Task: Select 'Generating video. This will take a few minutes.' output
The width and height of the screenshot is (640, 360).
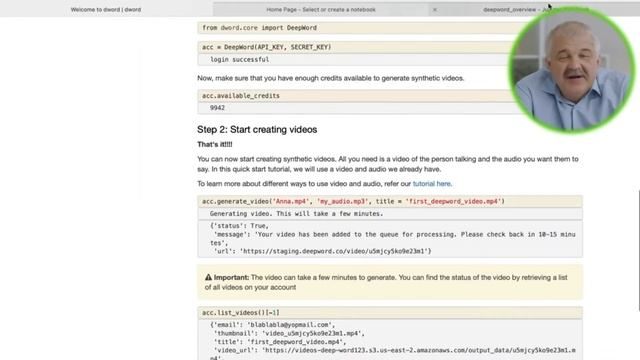Action: pyautogui.click(x=296, y=213)
